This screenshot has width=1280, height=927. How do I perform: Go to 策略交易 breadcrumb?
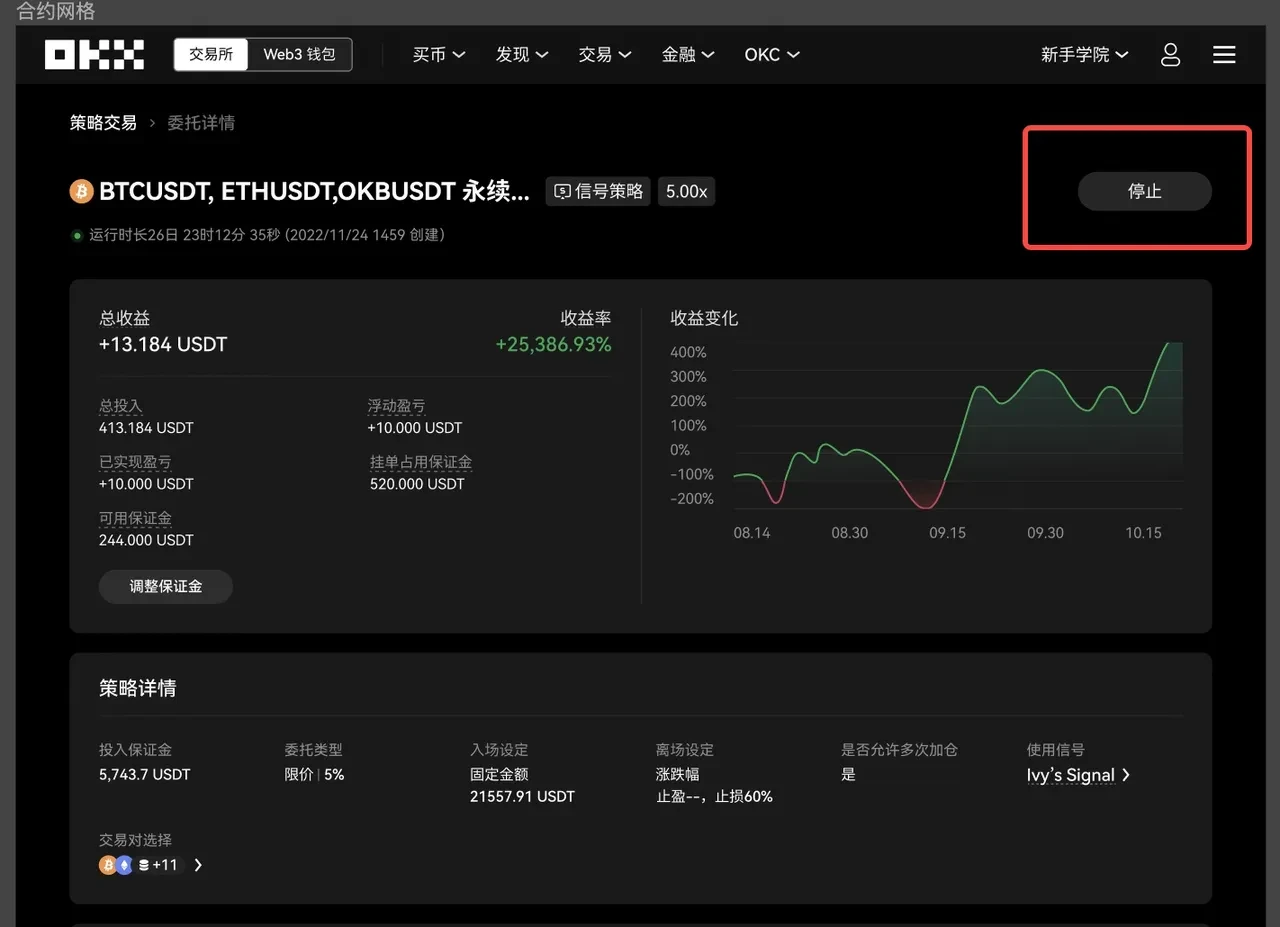(x=103, y=123)
